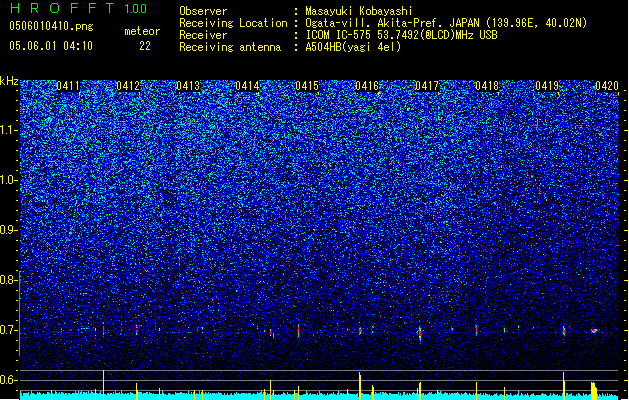Image resolution: width=629 pixels, height=400 pixels.
Task: Click the 0.8 kHz axis label
Action: (x=9, y=280)
